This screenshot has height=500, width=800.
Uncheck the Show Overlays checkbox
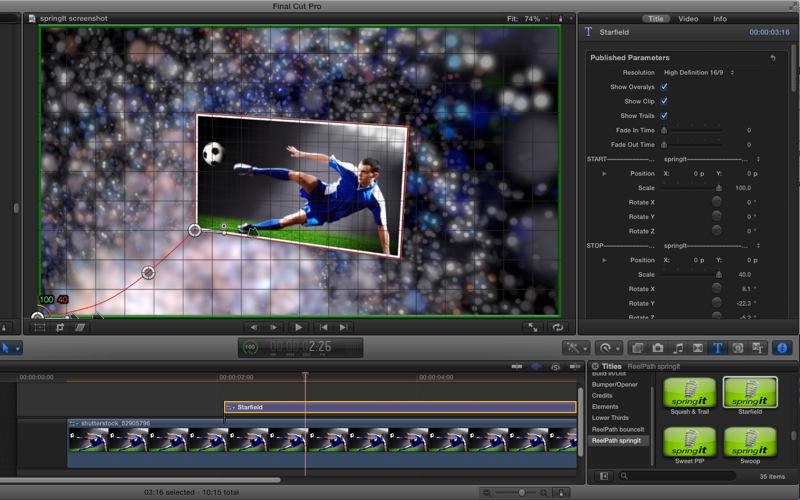(664, 87)
